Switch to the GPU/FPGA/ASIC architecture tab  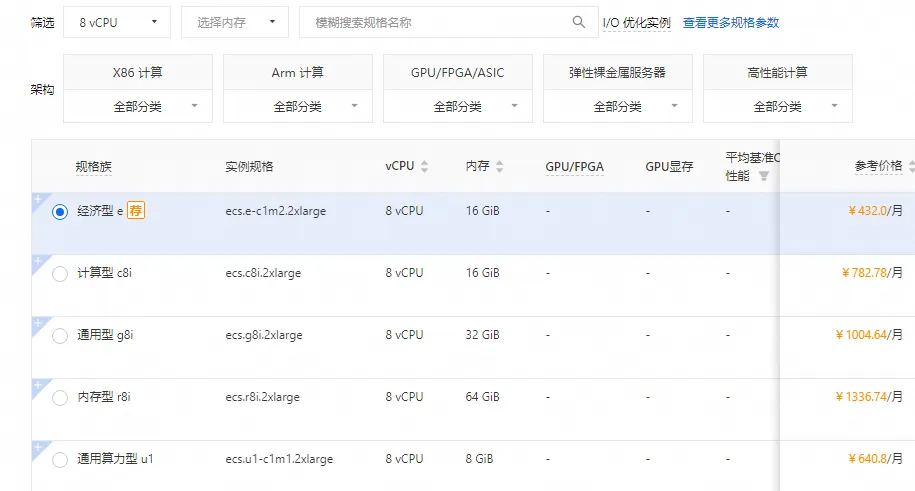pos(458,72)
